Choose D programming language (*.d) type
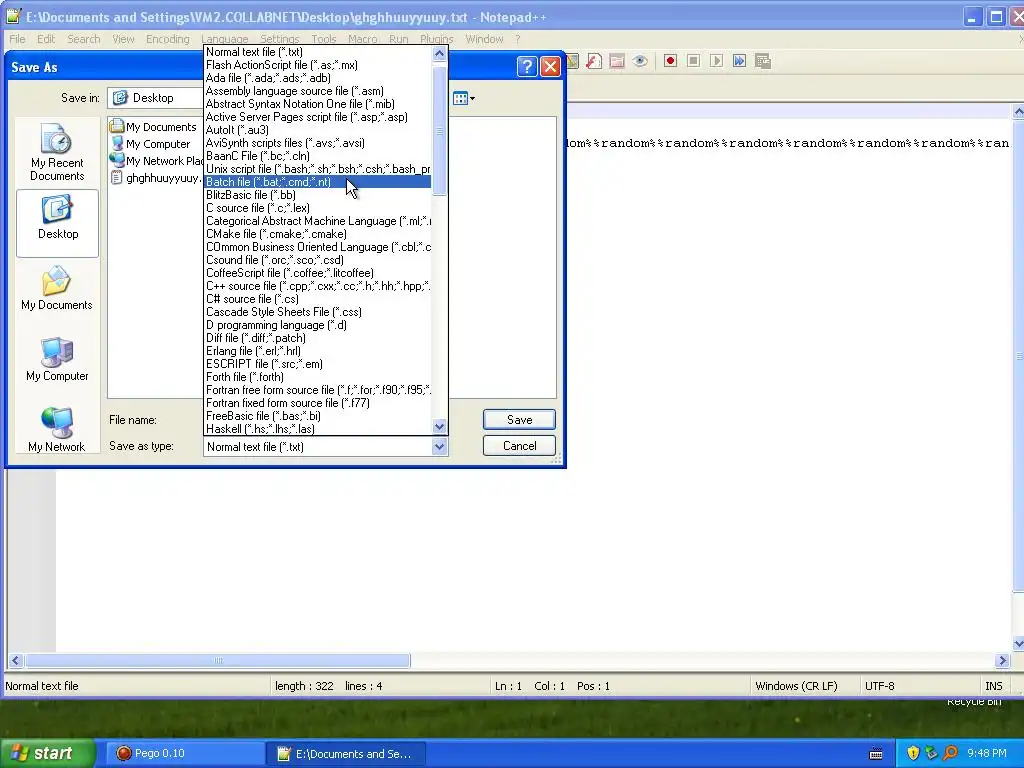1024x768 pixels. coord(318,325)
